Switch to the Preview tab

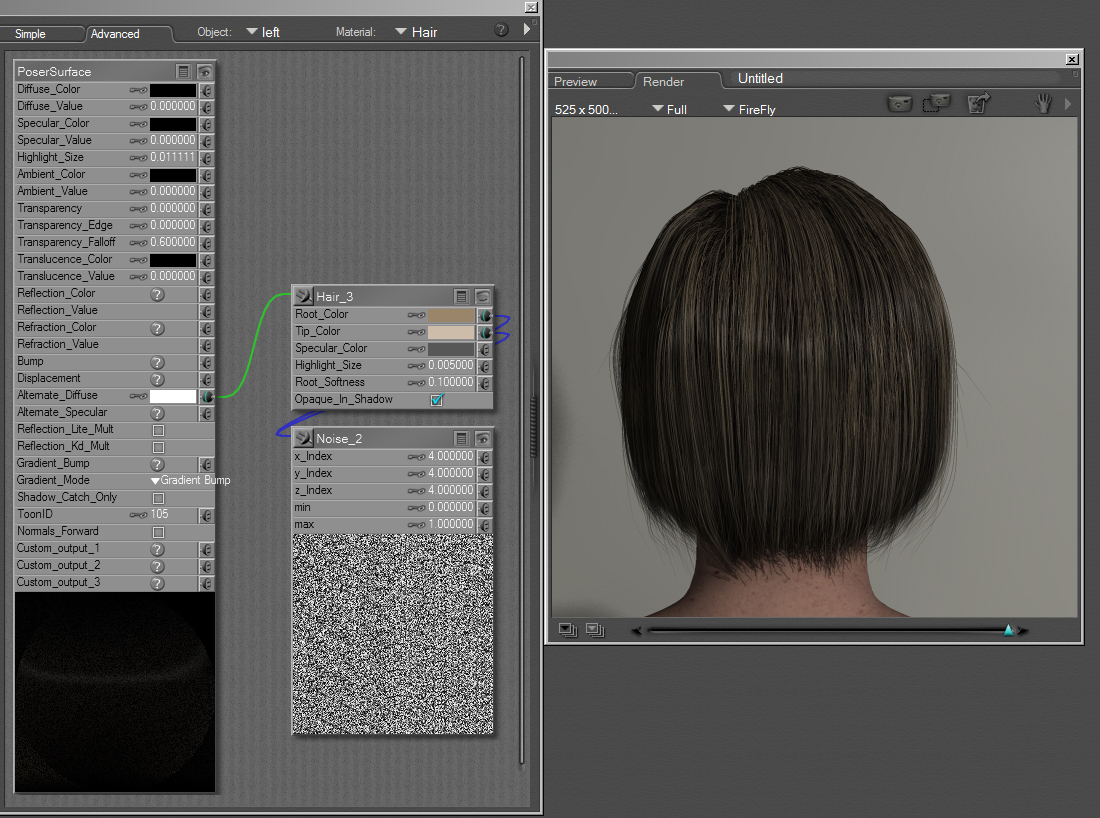575,82
